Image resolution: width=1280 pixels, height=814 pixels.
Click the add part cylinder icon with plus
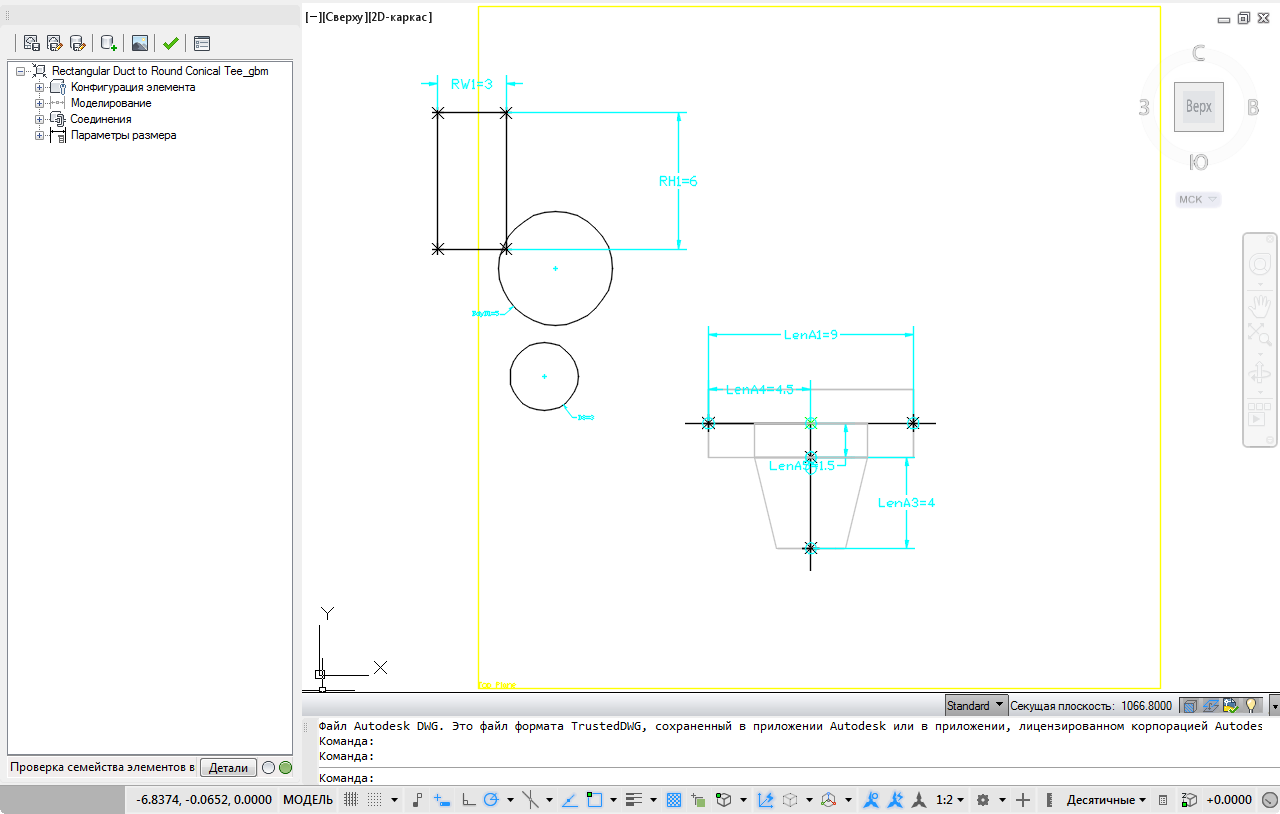click(x=109, y=43)
